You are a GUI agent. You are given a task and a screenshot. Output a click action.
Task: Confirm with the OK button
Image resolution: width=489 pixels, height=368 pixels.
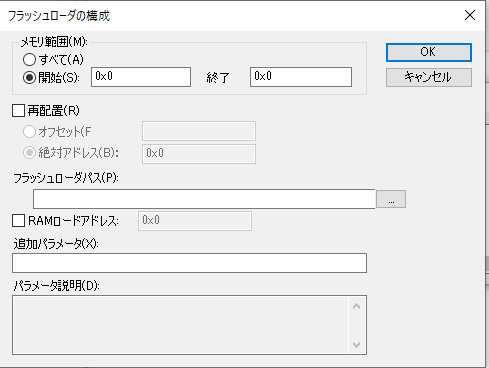[x=429, y=52]
